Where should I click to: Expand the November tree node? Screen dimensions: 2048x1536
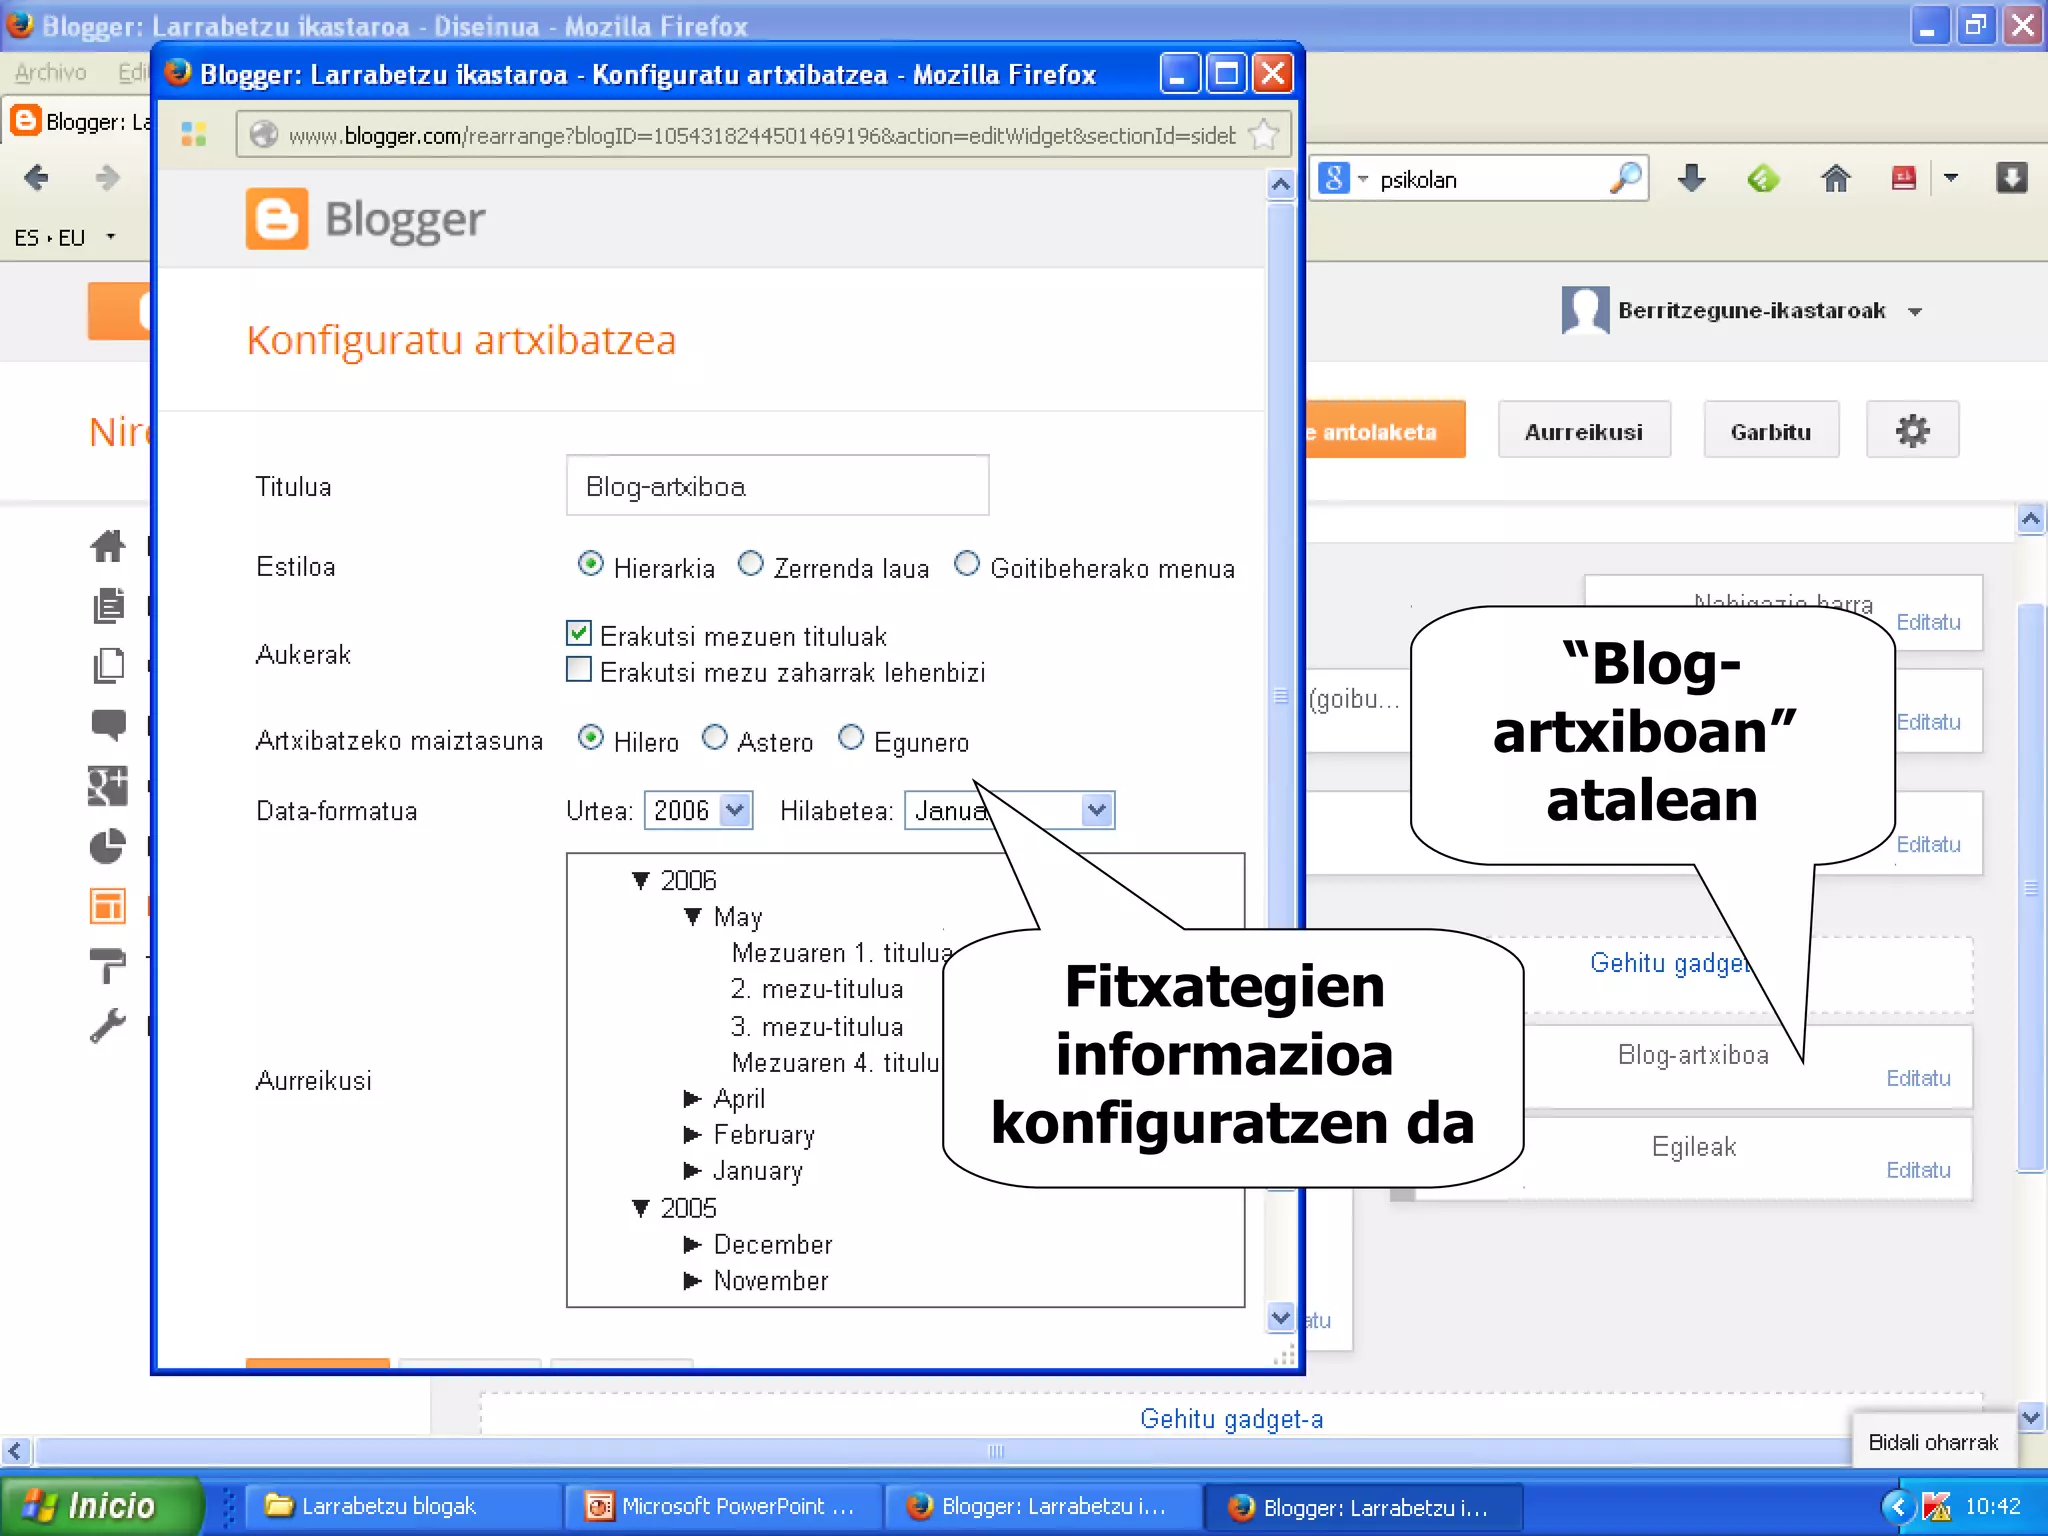point(693,1281)
